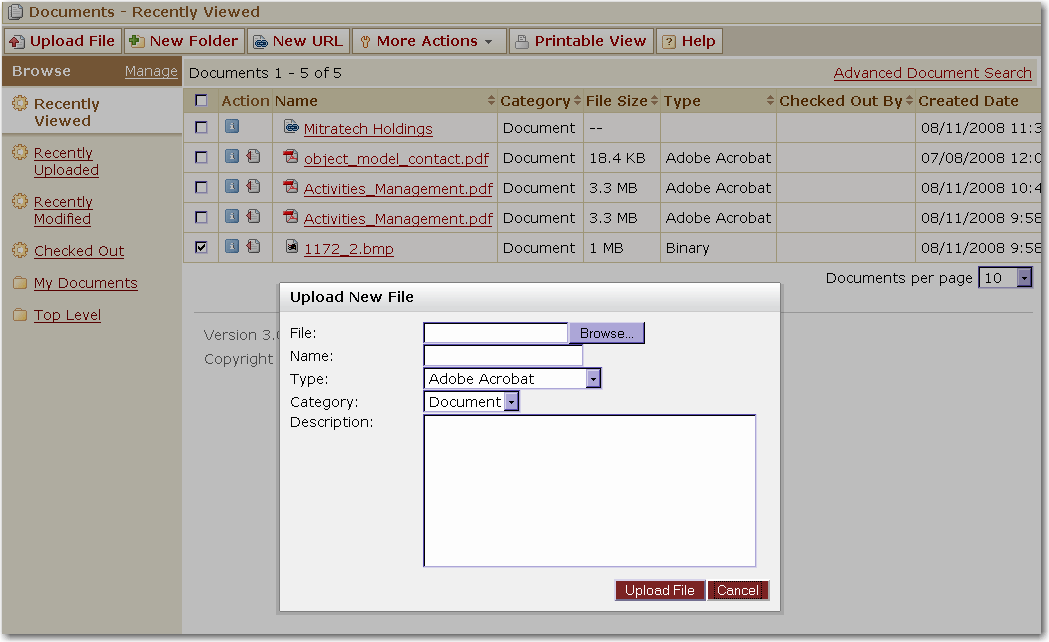Screen dimensions: 1049x642
Task: Open the 1172_2.bmp file link
Action: [x=349, y=249]
